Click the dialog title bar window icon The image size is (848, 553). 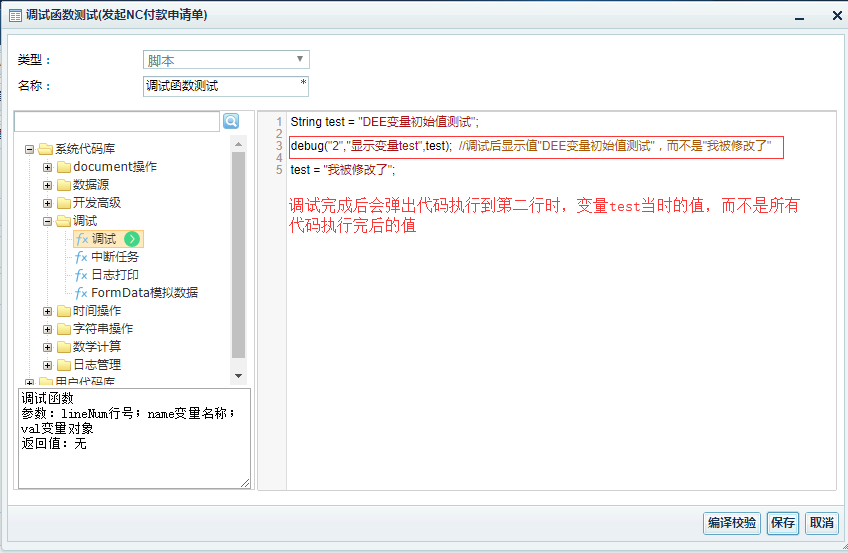tap(16, 16)
